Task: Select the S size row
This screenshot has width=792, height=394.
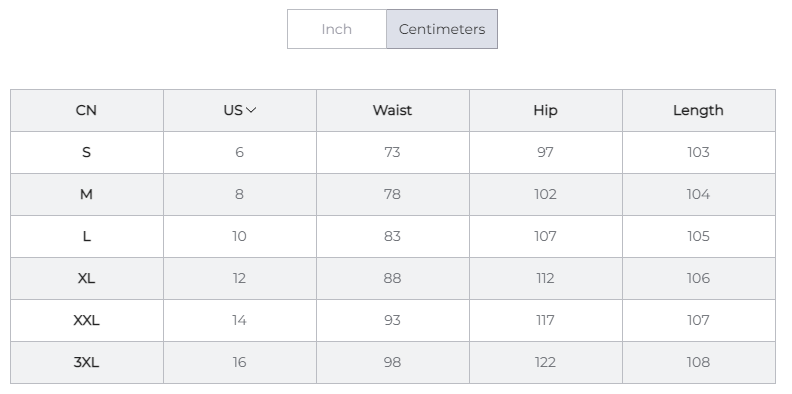Action: tap(393, 152)
